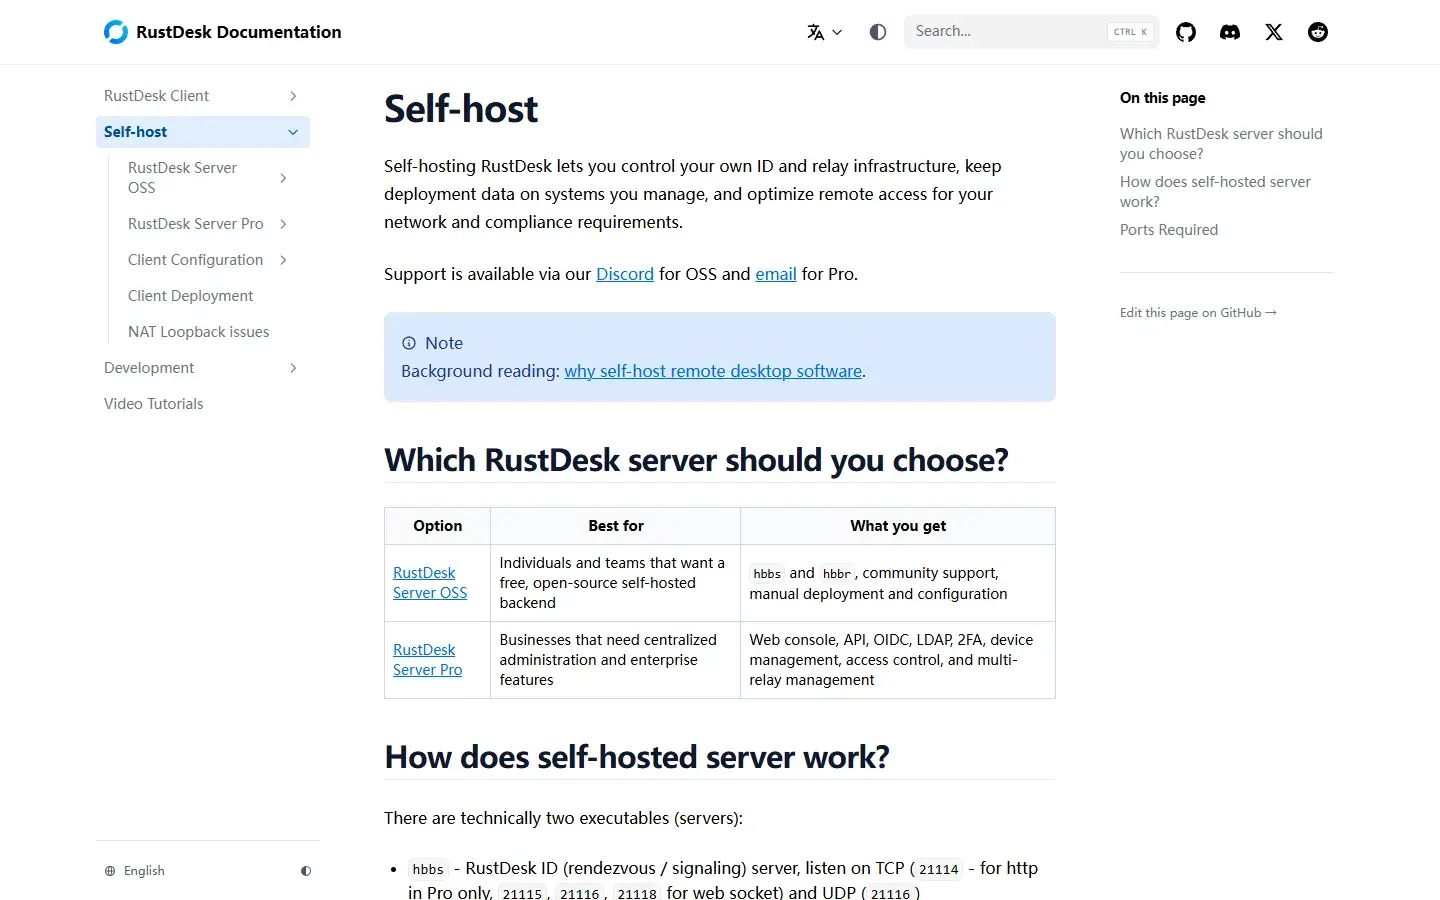Click the English language selector at bottom

click(x=144, y=871)
